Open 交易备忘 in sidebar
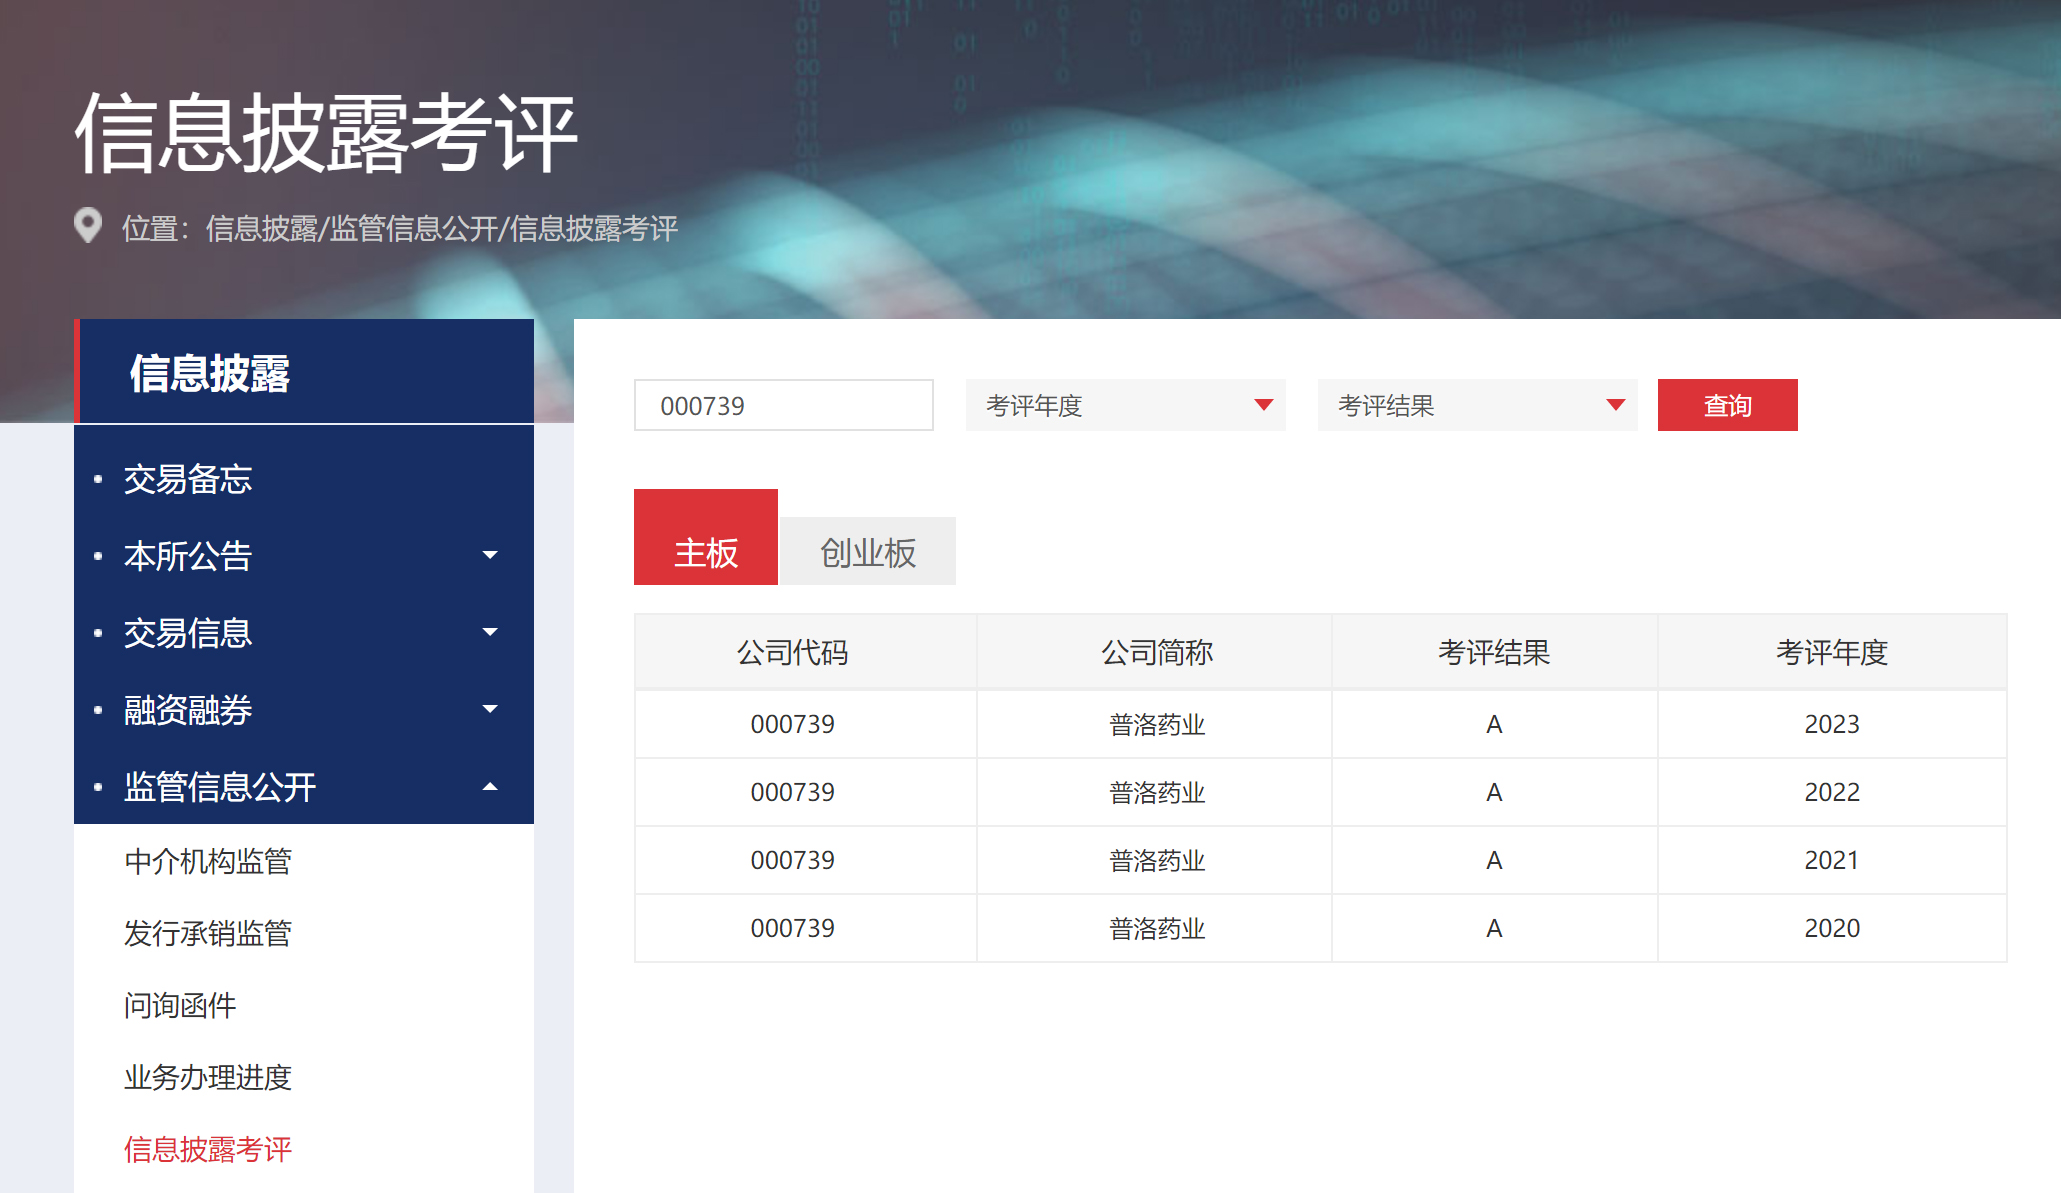The width and height of the screenshot is (2061, 1193). click(188, 479)
